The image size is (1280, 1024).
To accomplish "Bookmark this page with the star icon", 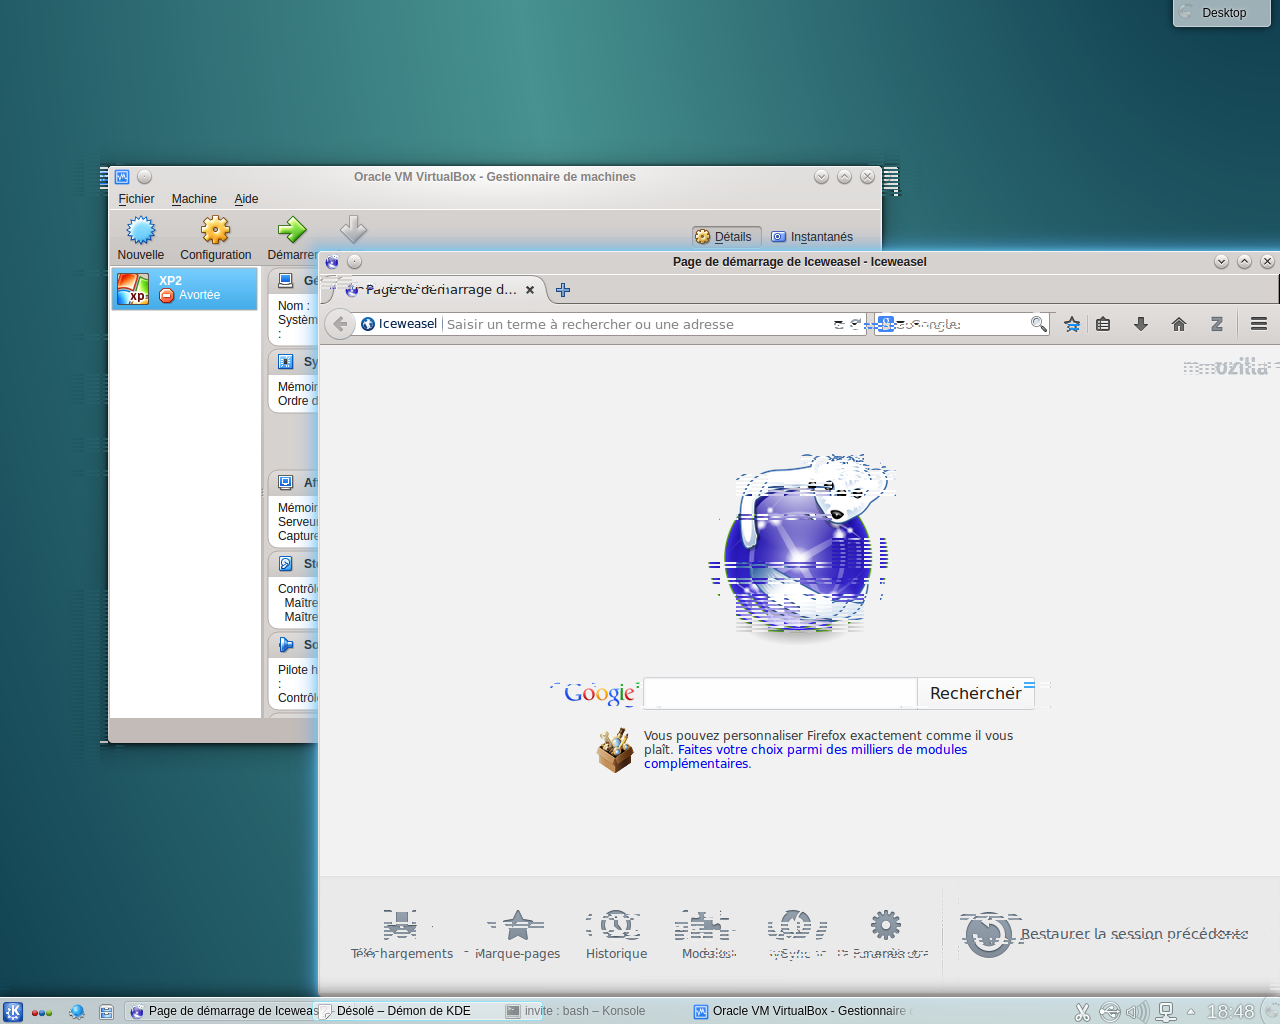I will (1072, 324).
